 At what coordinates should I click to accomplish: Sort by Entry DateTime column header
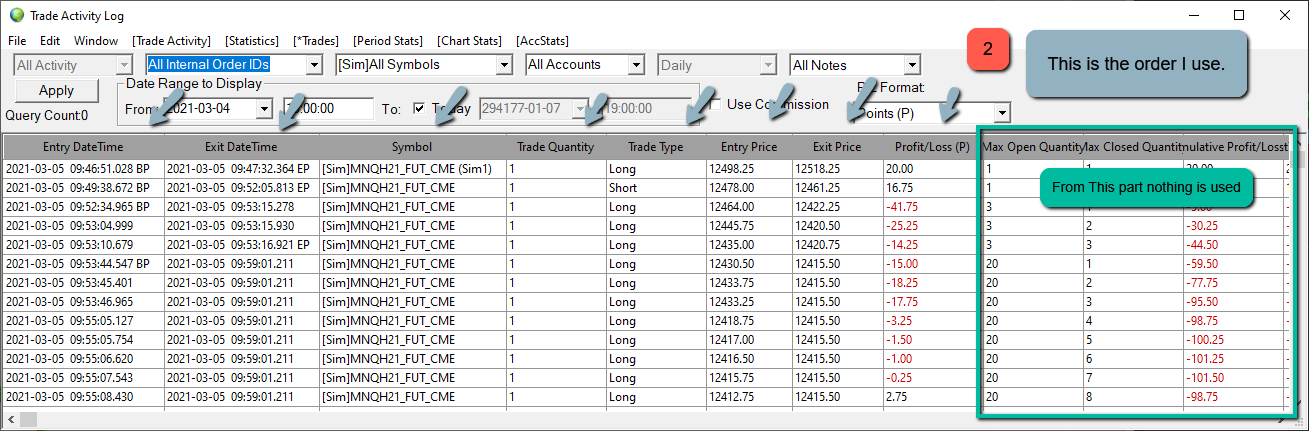[x=83, y=146]
